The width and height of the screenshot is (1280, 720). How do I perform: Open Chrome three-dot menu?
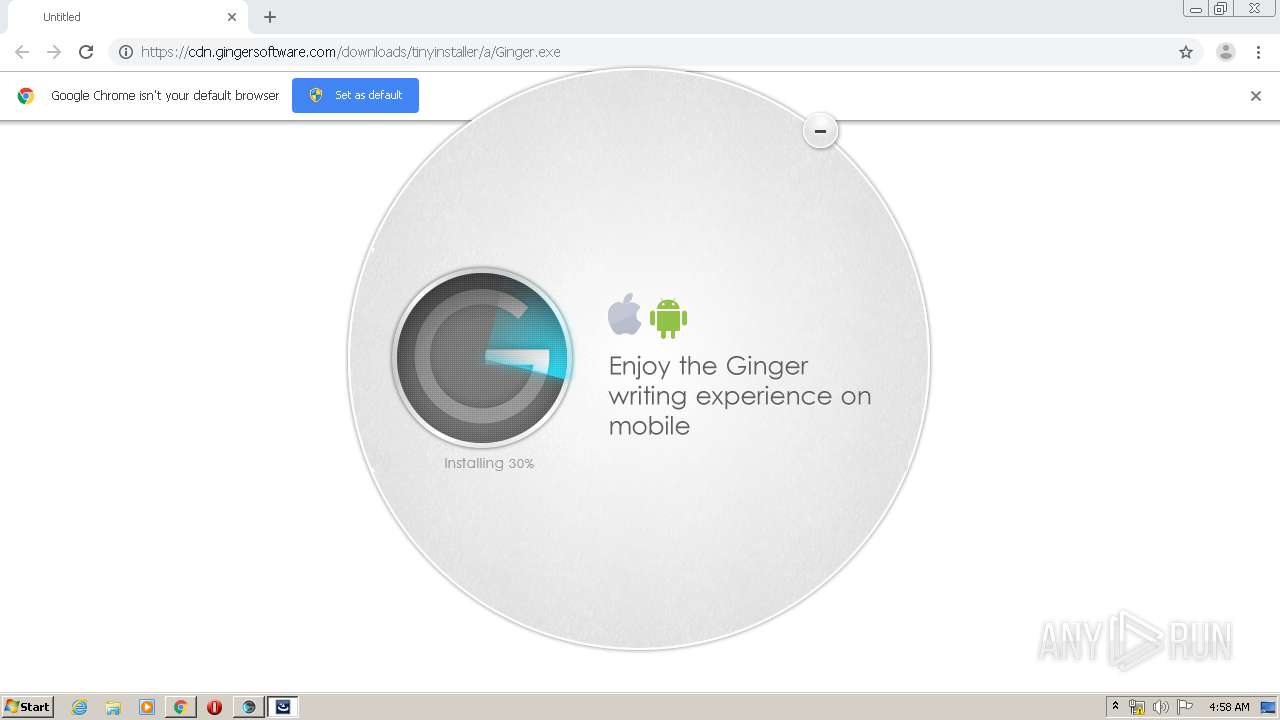point(1258,52)
